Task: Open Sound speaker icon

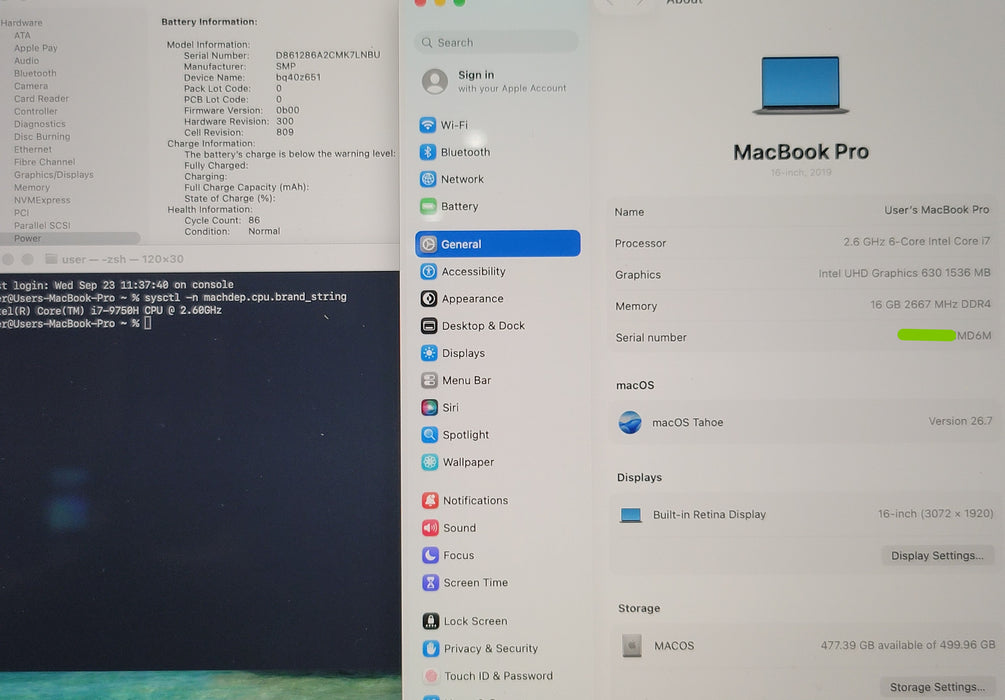Action: click(430, 528)
